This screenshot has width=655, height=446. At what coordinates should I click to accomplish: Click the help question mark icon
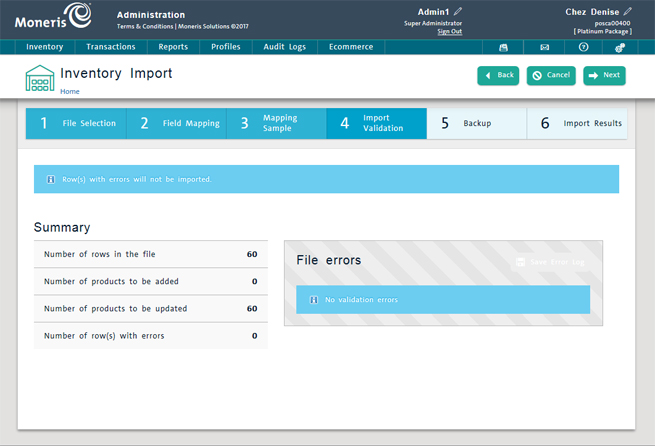coord(584,47)
